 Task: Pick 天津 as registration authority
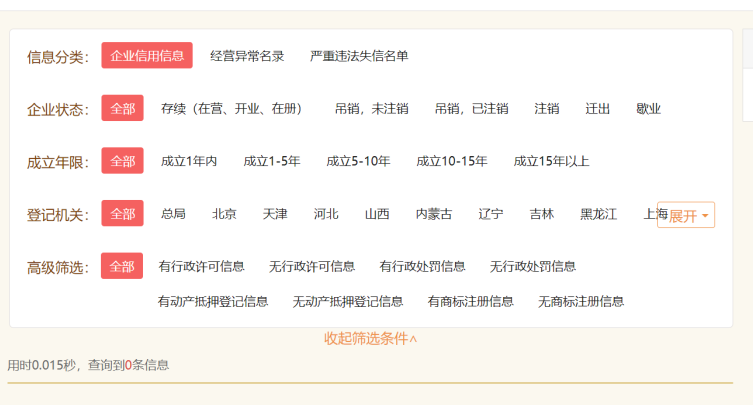[275, 214]
